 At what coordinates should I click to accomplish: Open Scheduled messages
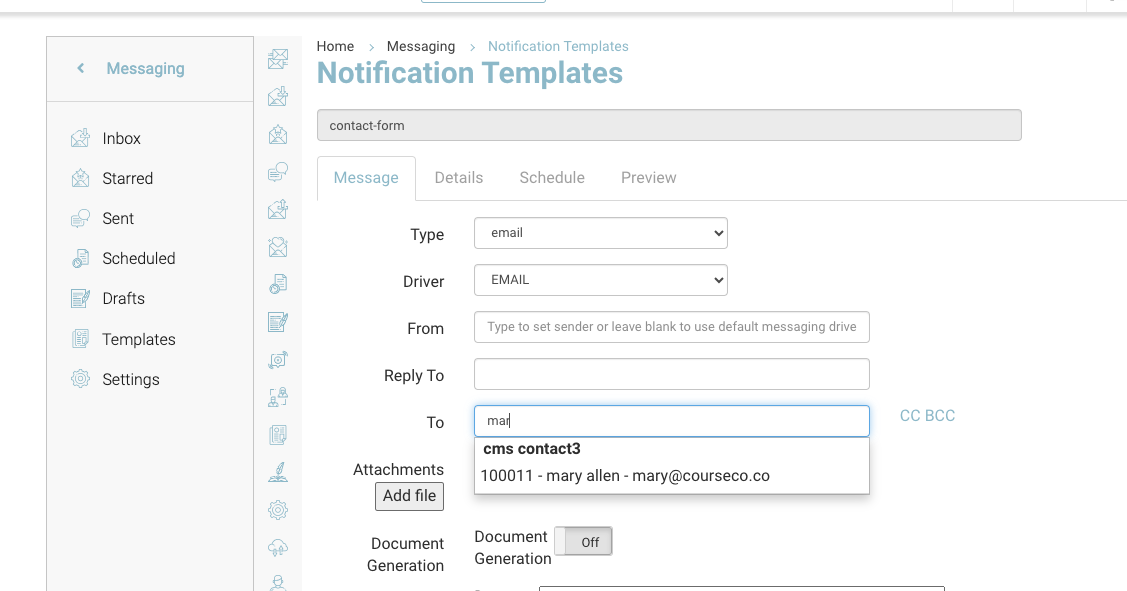138,258
